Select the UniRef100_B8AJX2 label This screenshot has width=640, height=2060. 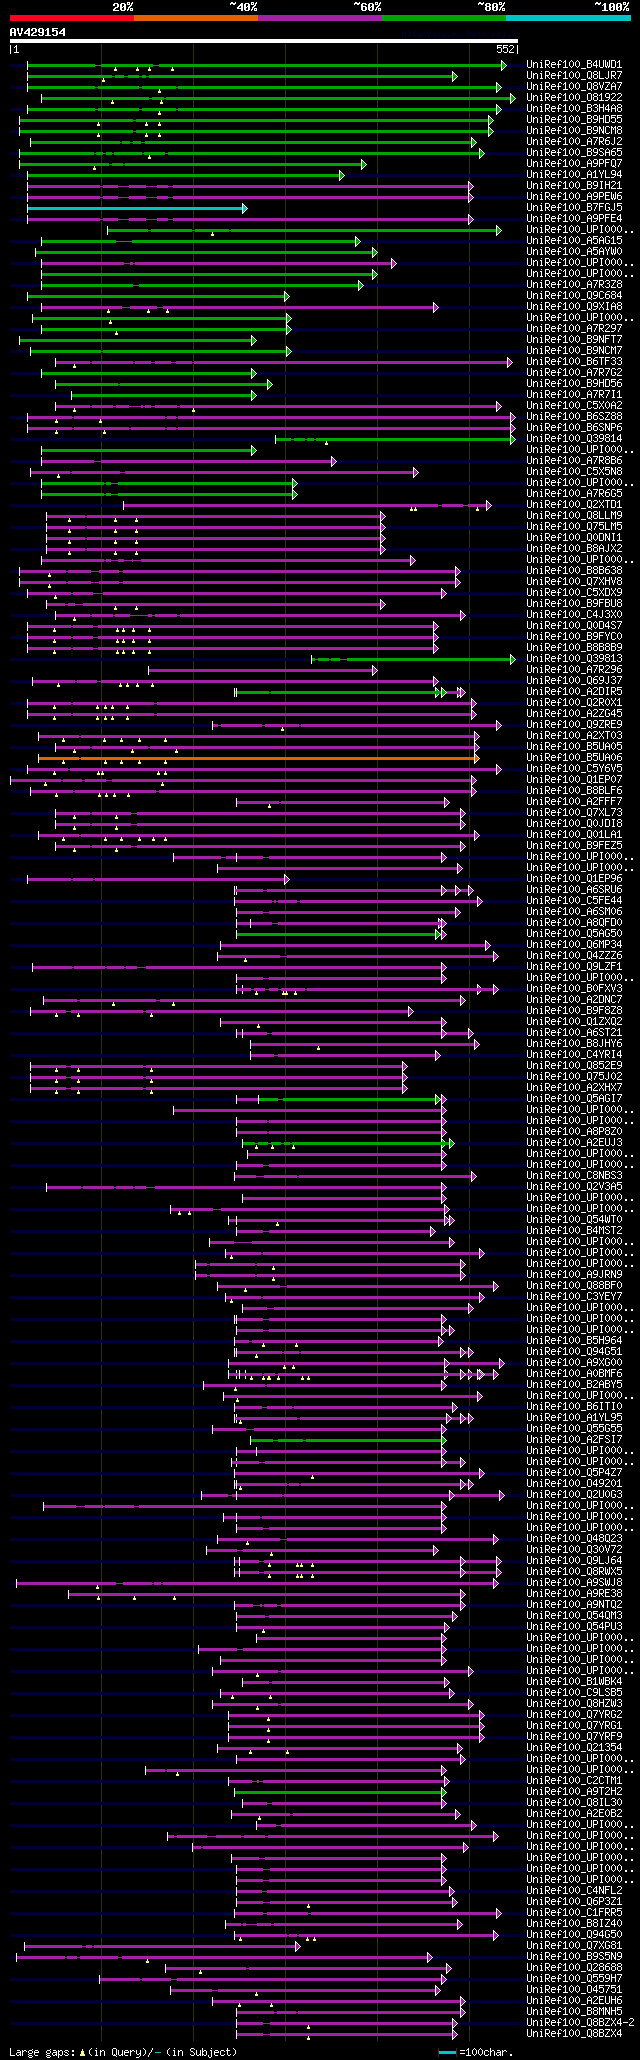[x=574, y=549]
